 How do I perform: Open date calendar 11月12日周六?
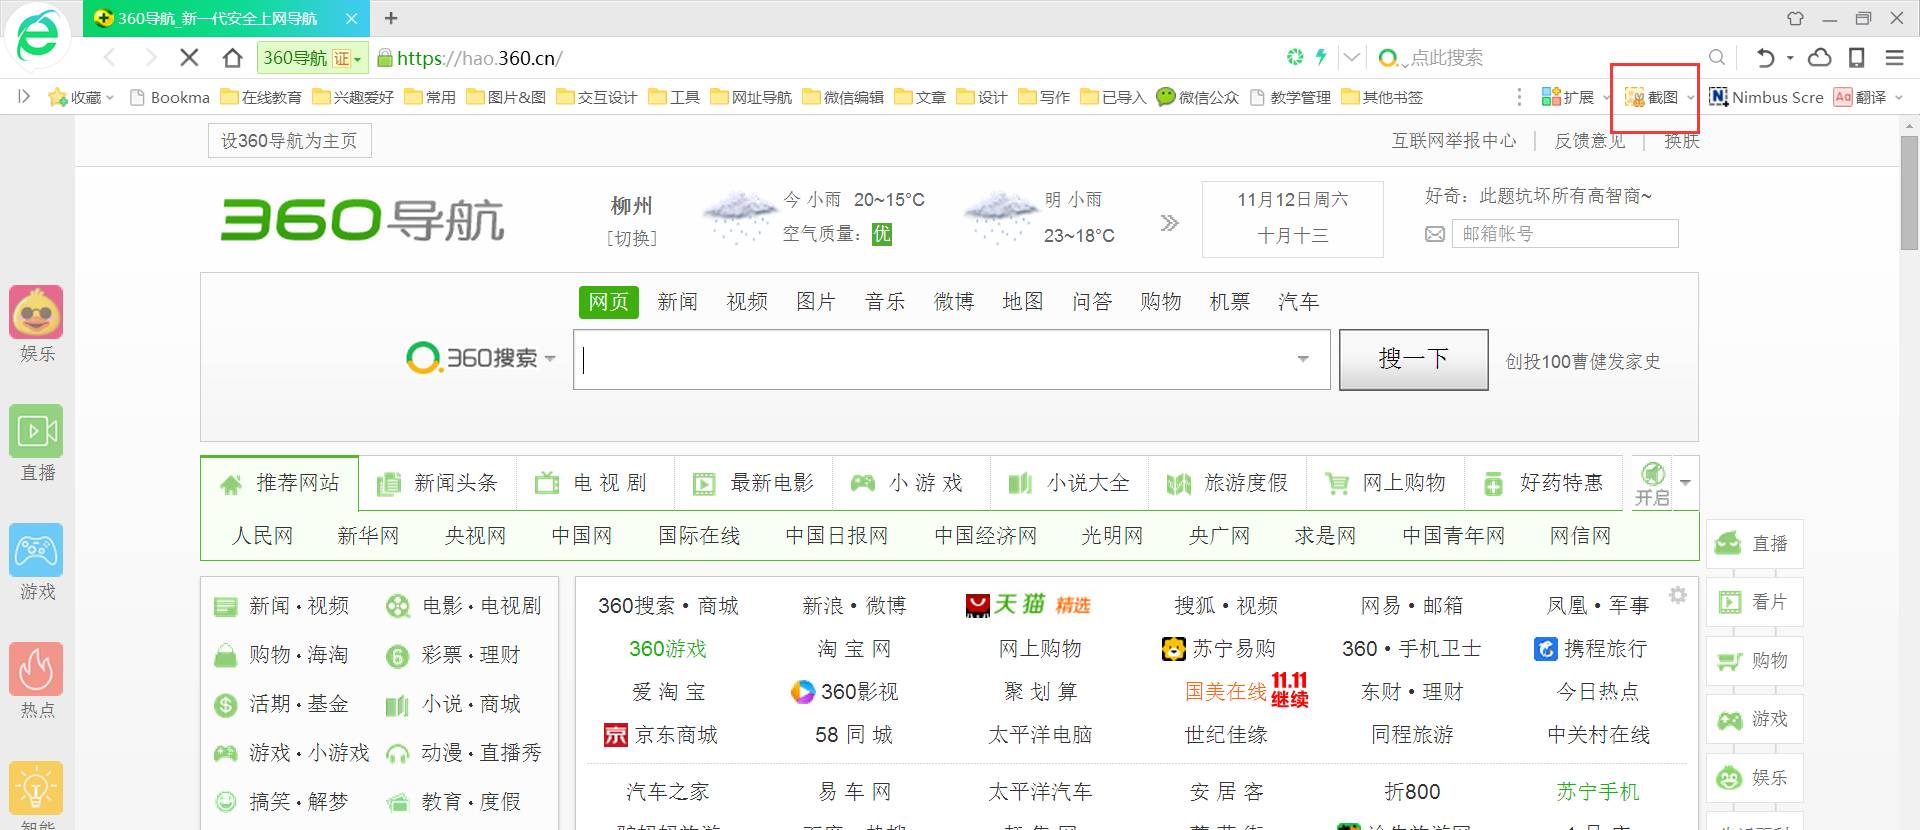pyautogui.click(x=1292, y=219)
